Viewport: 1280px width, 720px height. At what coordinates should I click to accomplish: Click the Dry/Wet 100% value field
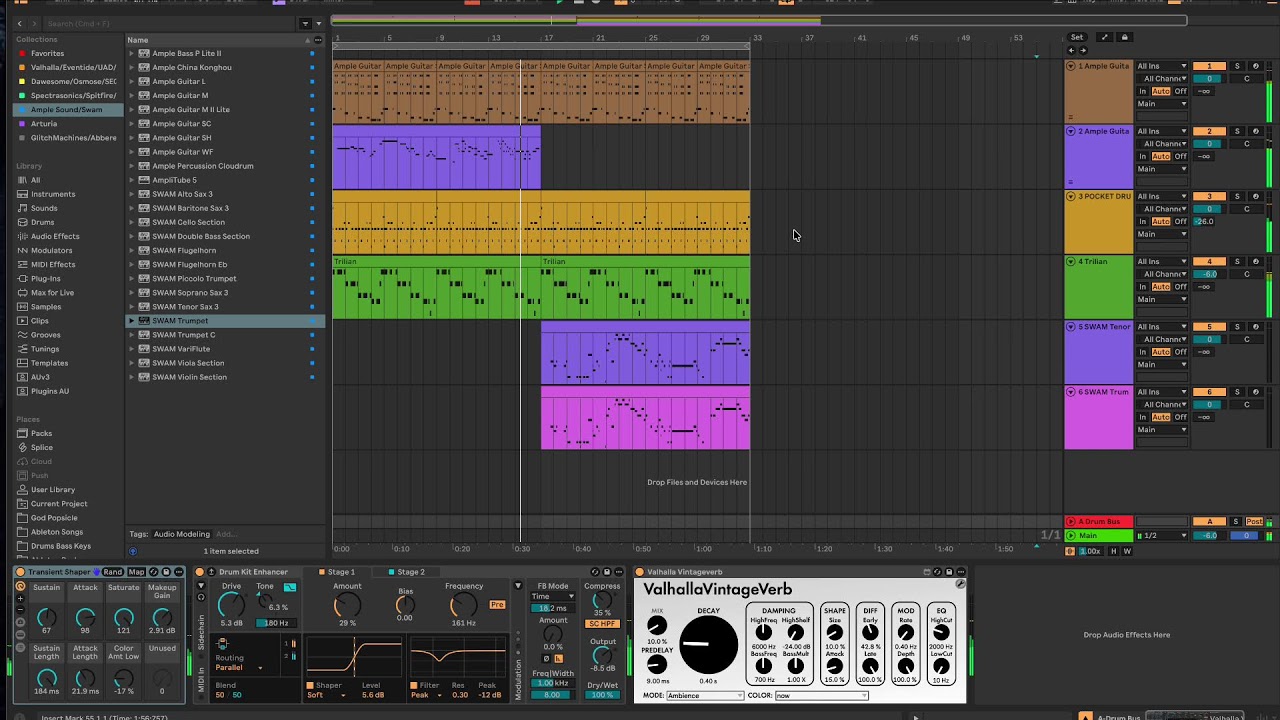602,695
